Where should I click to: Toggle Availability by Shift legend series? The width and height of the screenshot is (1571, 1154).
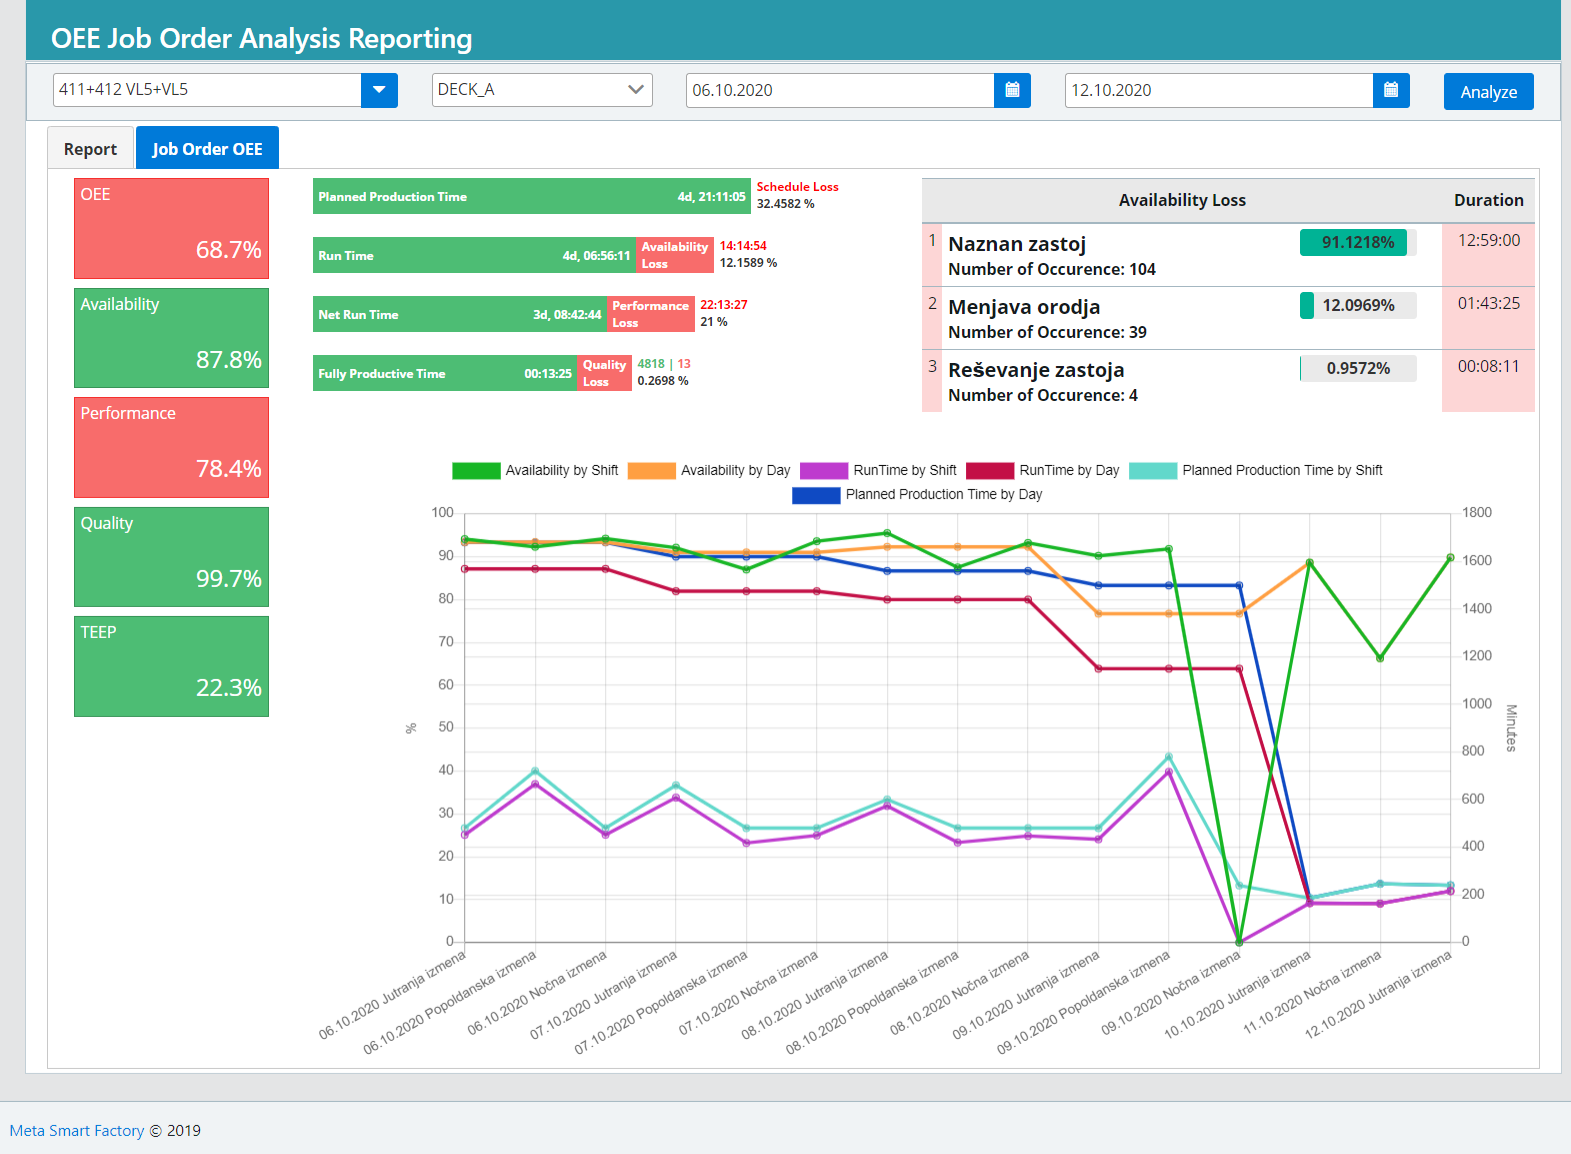pos(535,471)
